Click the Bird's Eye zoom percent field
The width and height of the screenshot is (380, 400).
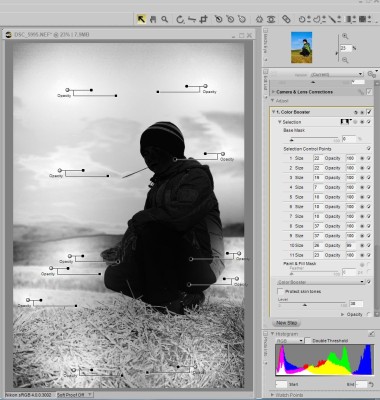(x=346, y=48)
